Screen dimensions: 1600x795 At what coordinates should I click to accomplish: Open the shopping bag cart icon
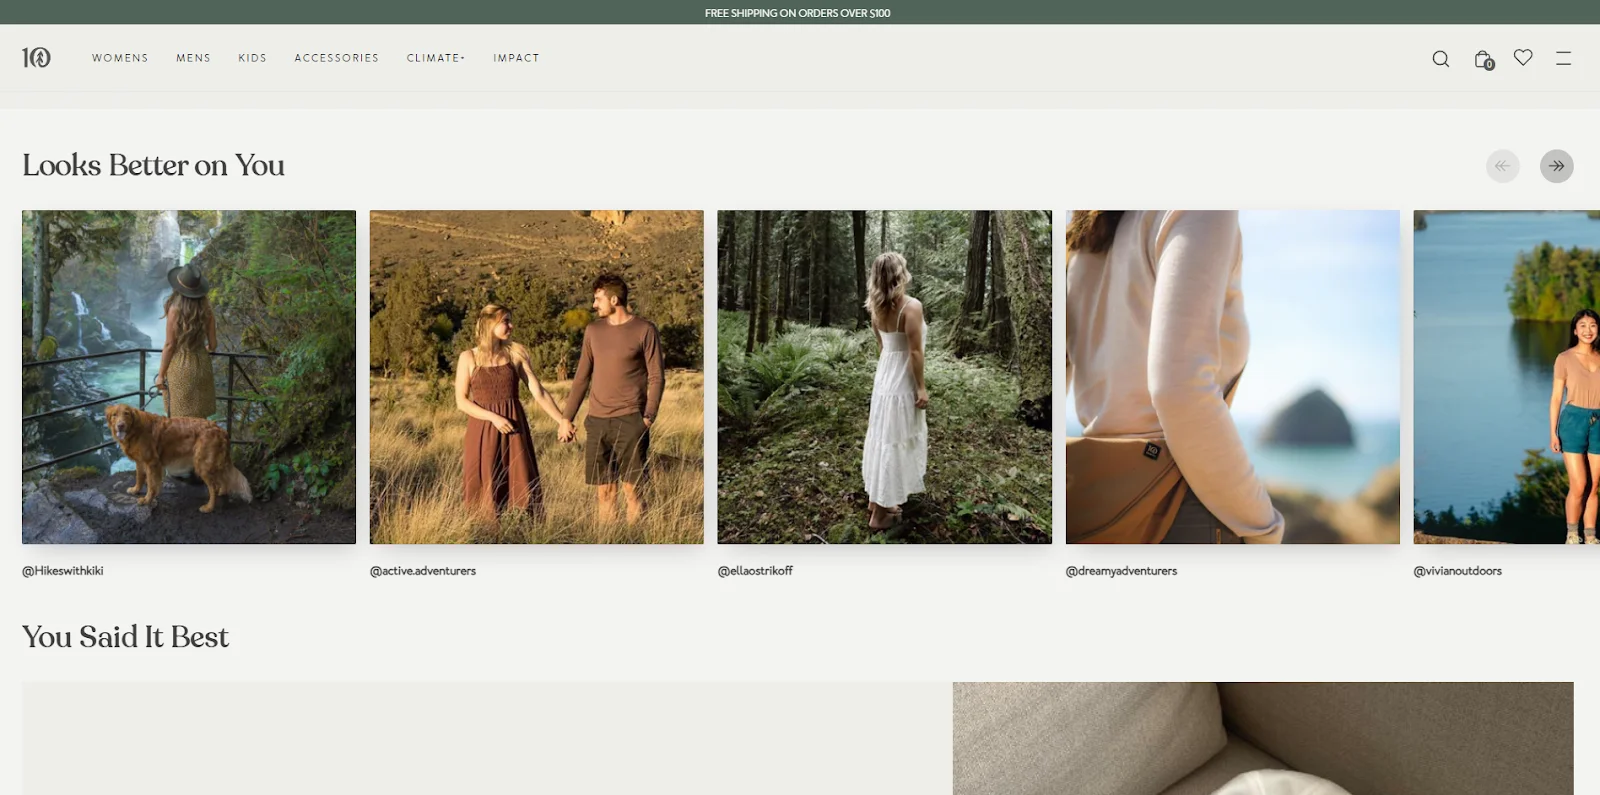pyautogui.click(x=1484, y=59)
